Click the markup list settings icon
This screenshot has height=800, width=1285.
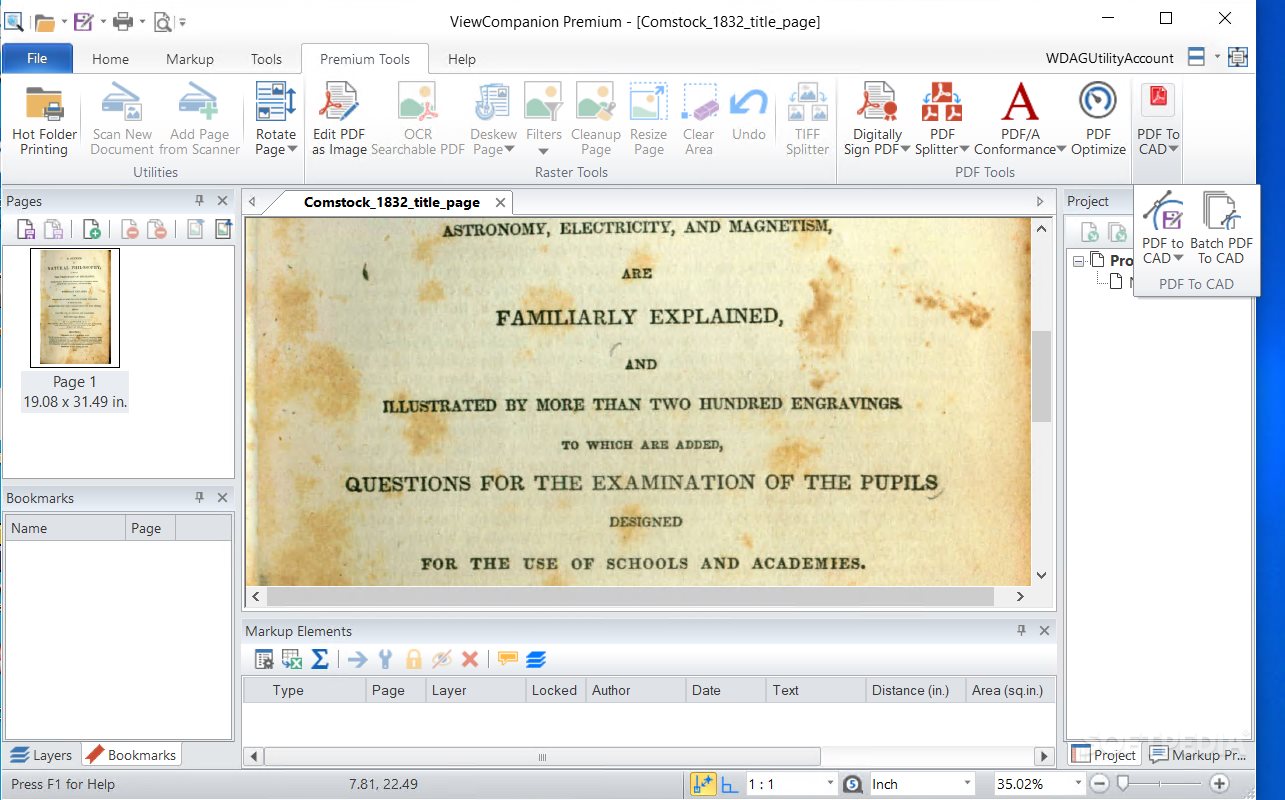click(264, 659)
